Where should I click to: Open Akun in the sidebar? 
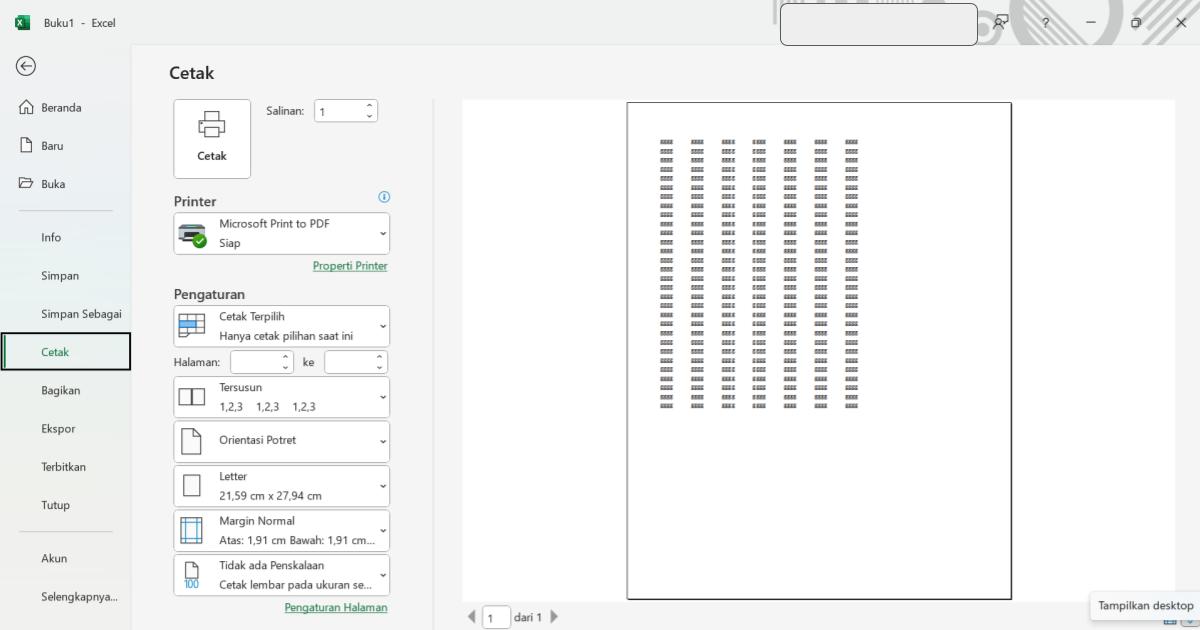pyautogui.click(x=65, y=559)
